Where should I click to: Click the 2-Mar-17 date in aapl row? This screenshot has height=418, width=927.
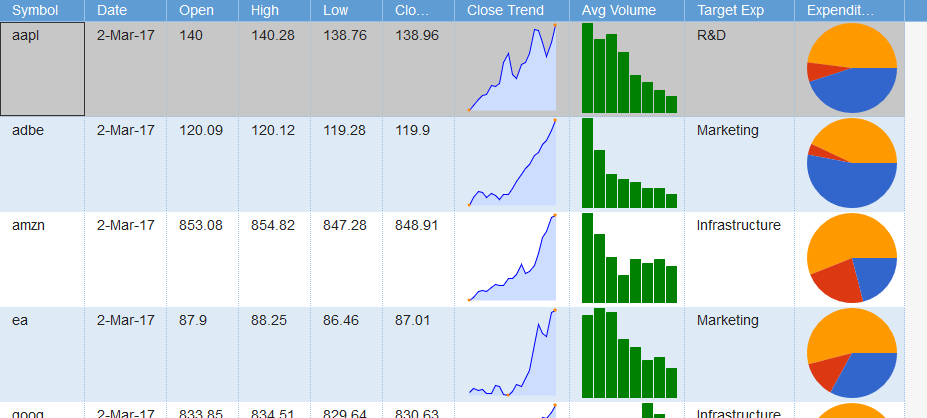(125, 35)
